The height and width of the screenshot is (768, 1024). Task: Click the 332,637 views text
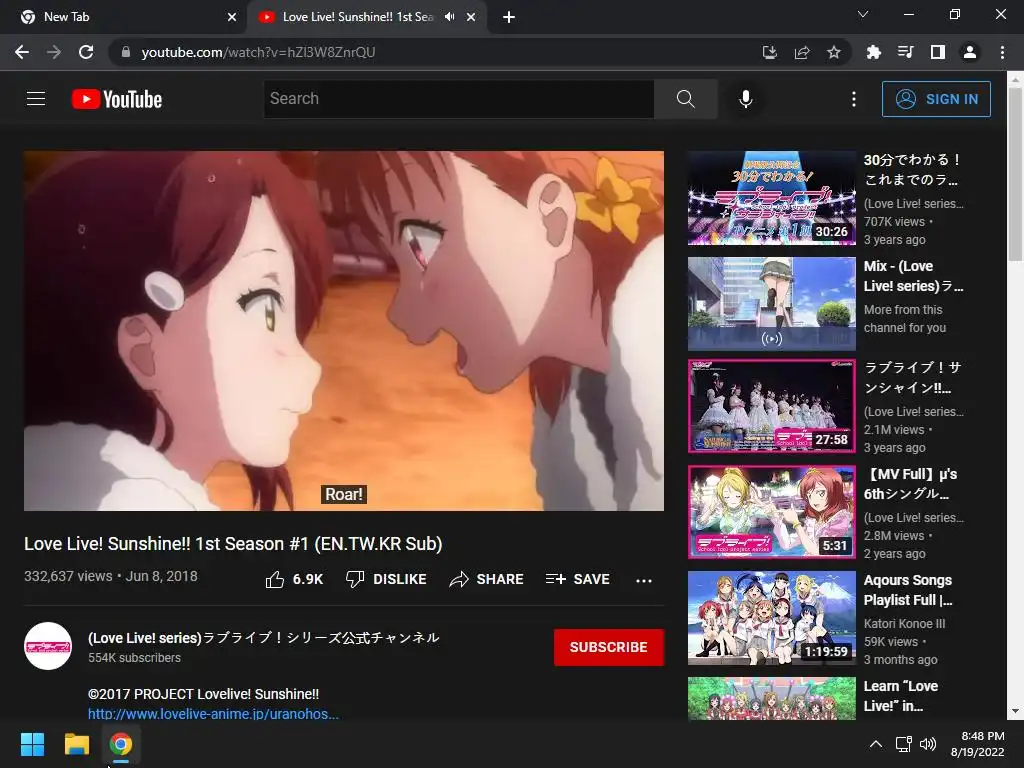click(x=68, y=576)
